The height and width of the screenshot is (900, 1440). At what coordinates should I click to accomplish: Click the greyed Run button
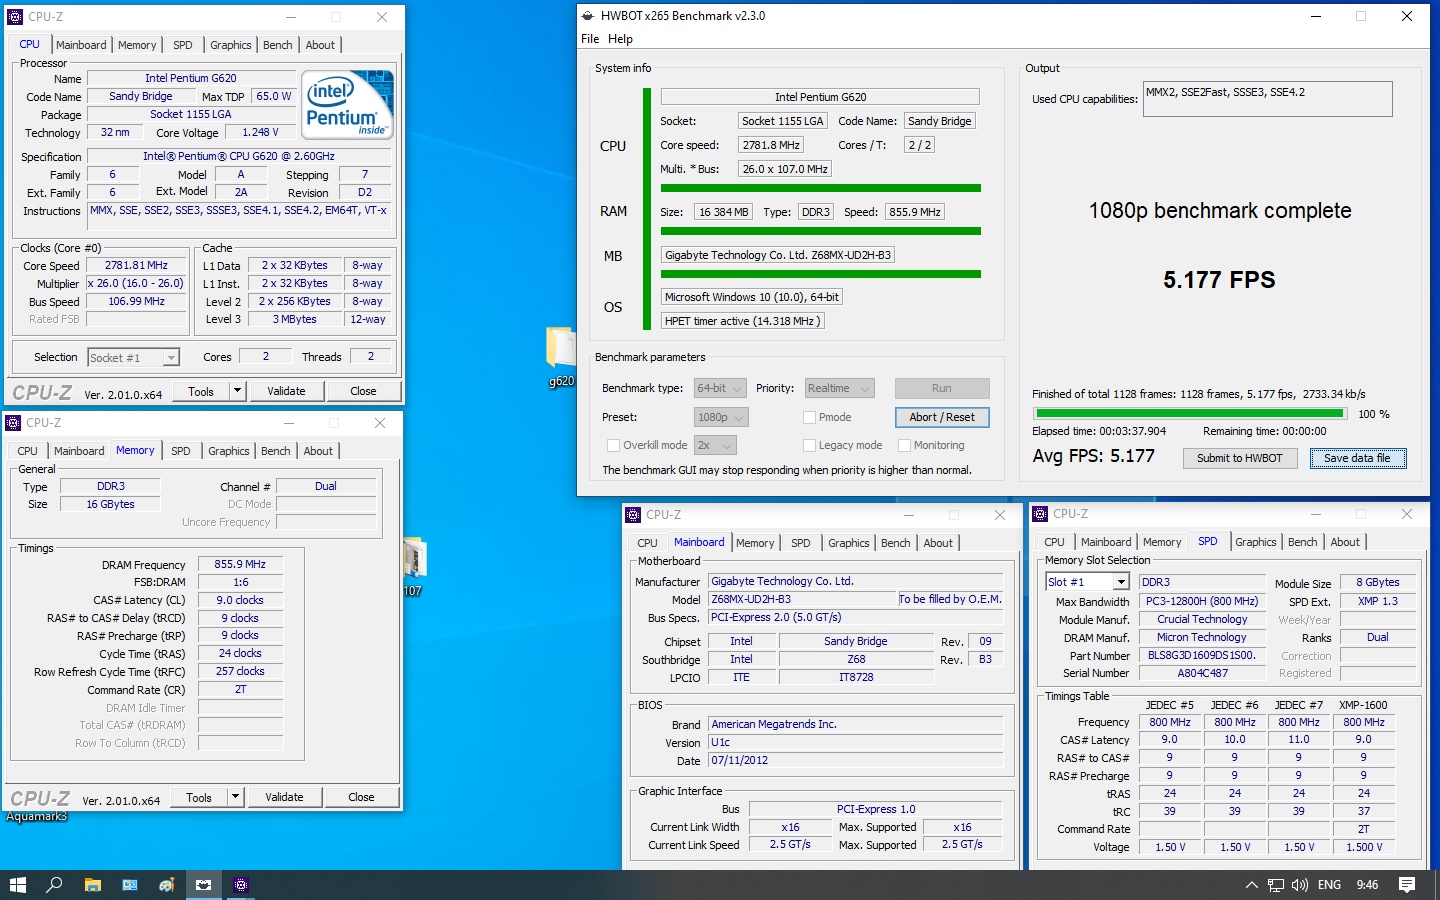point(942,388)
